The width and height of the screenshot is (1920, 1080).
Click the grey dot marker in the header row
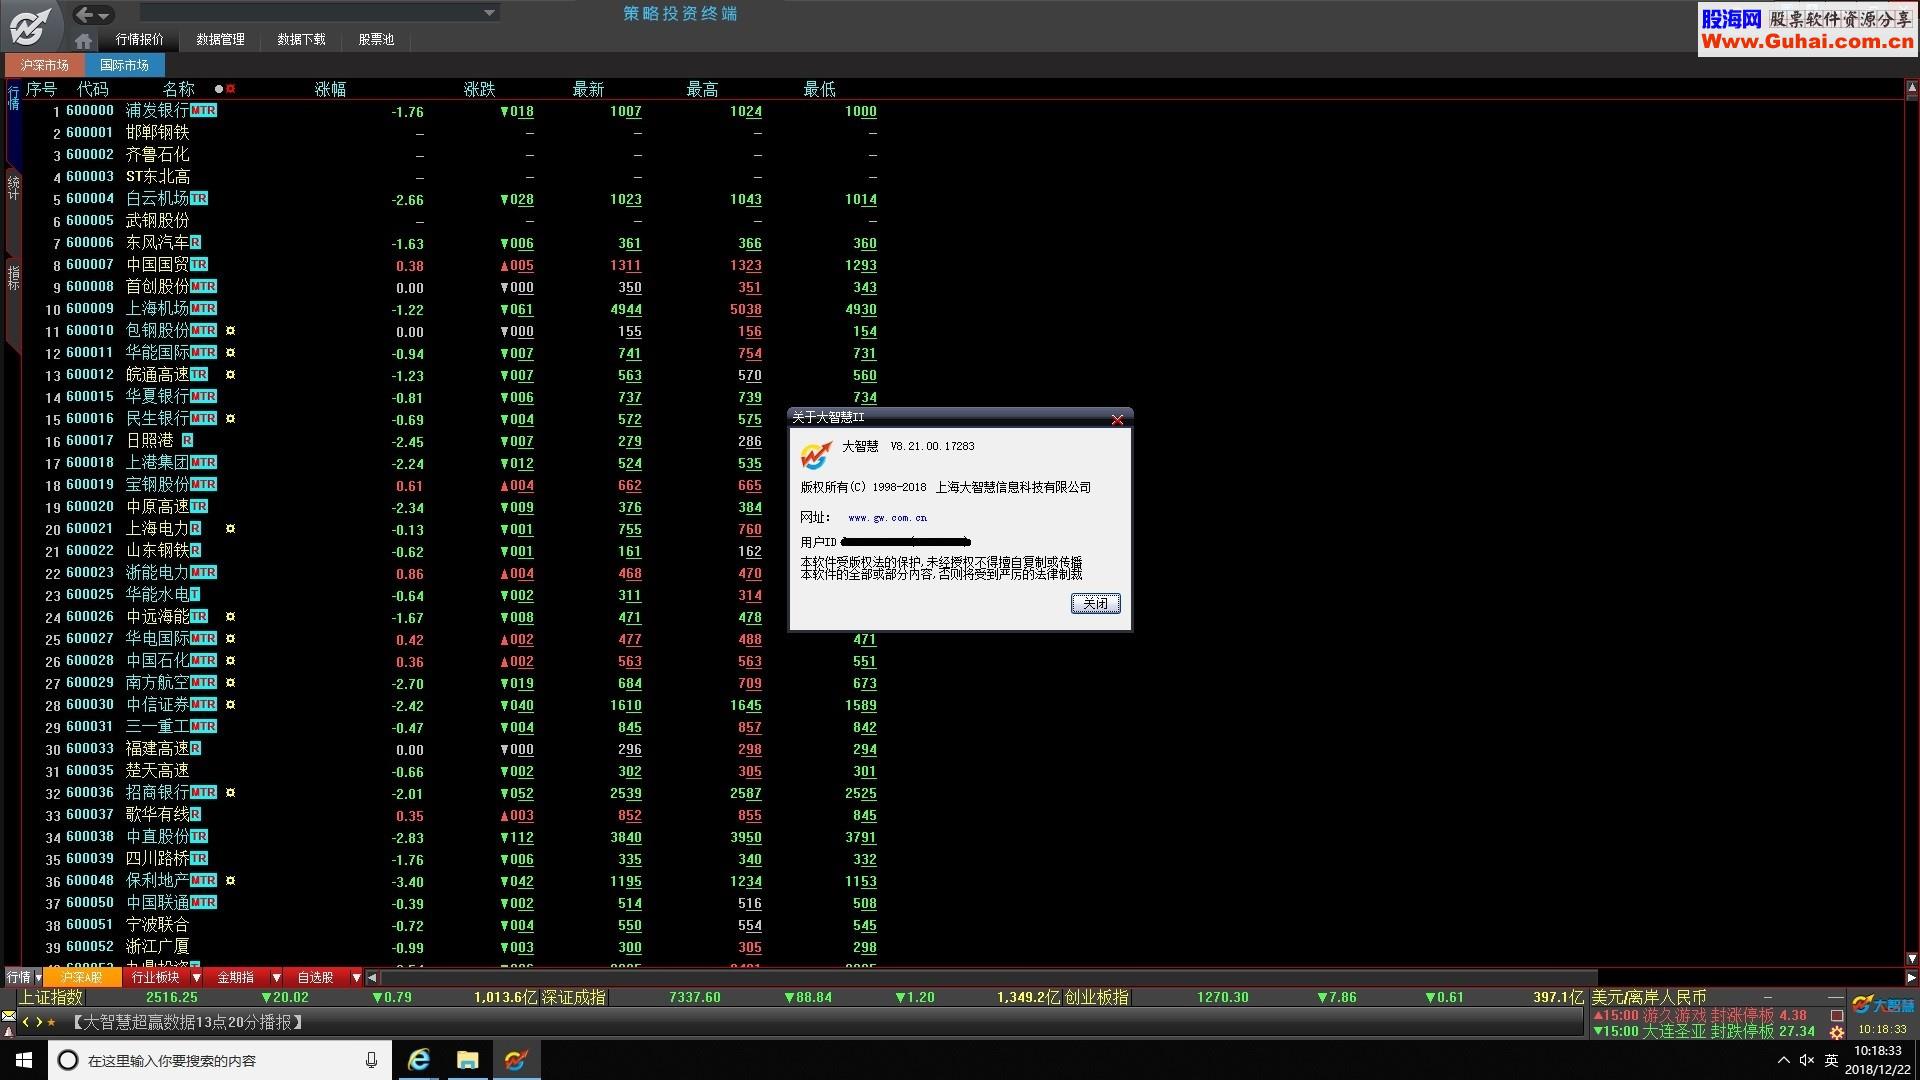tap(219, 89)
